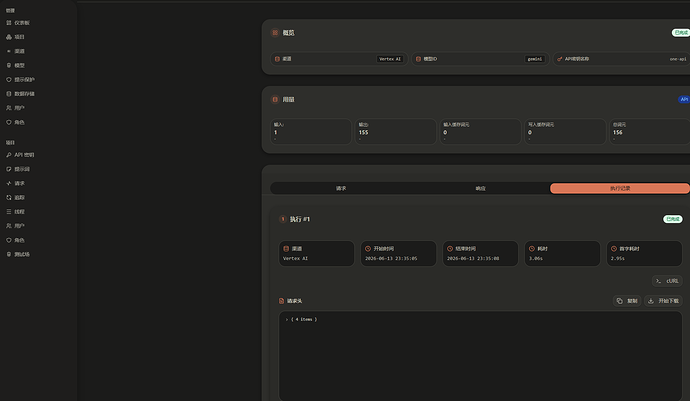Open 数据存储 data storage in sidebar
Viewport: 690px width, 401px height.
coord(20,94)
